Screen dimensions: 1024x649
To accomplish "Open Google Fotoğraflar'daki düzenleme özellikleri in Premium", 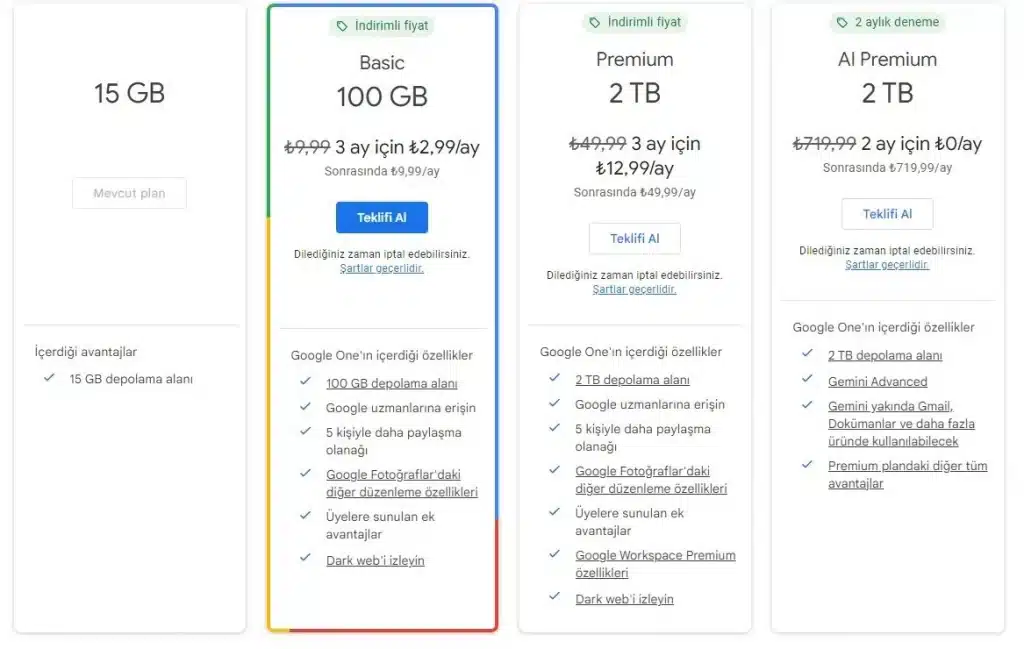I will click(x=650, y=480).
